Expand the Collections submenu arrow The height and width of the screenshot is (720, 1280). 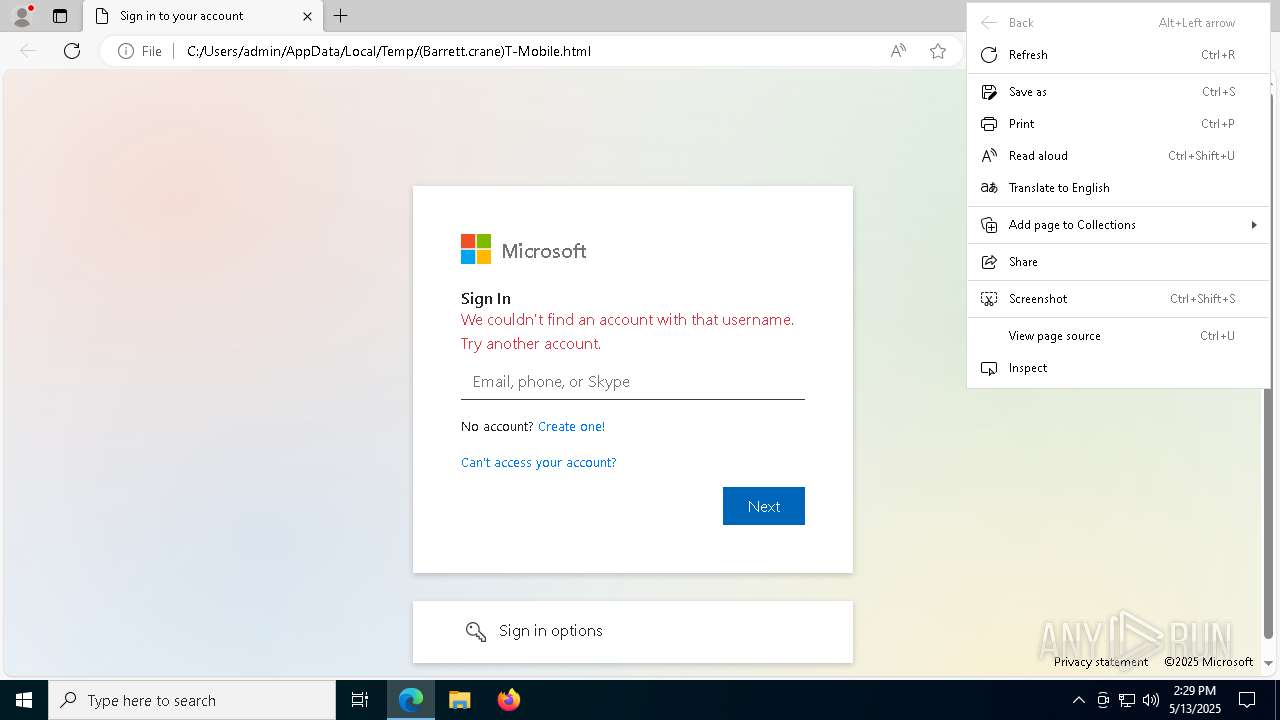[1254, 225]
